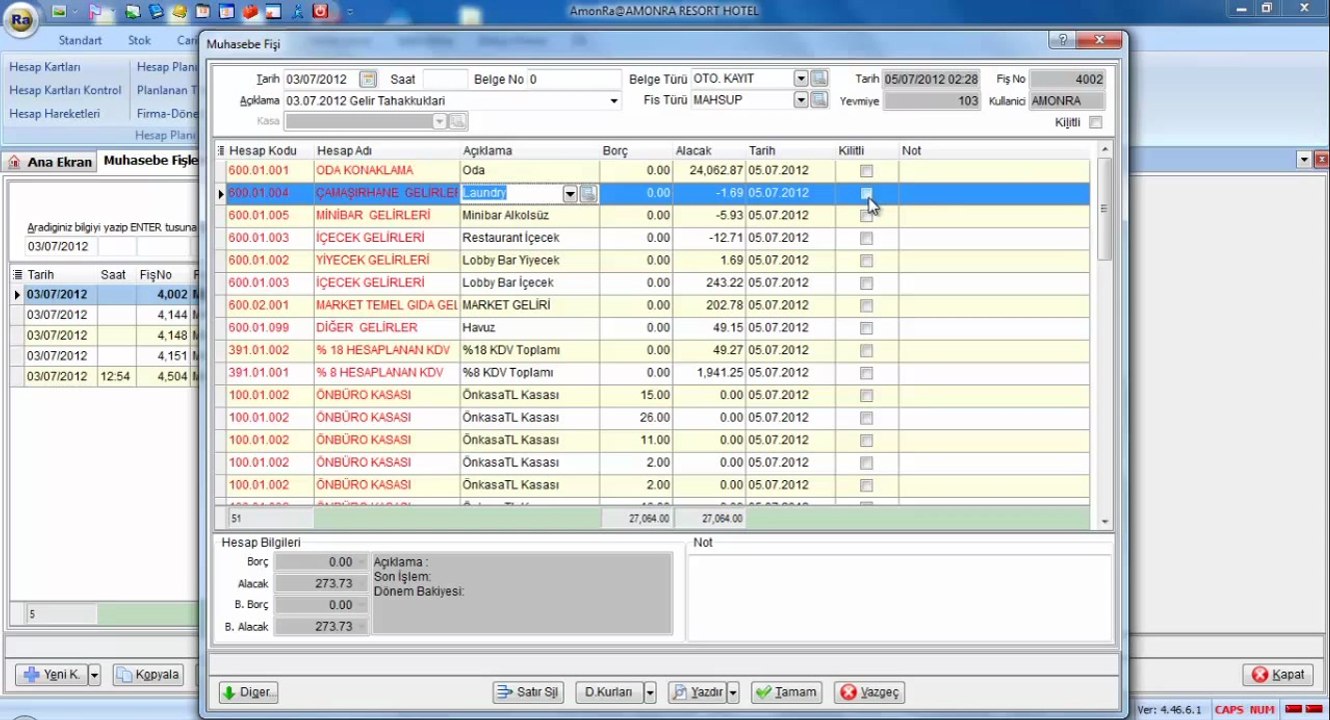Click the Hesap Kartları Kontrol item
Image resolution: width=1330 pixels, height=720 pixels.
click(x=65, y=90)
